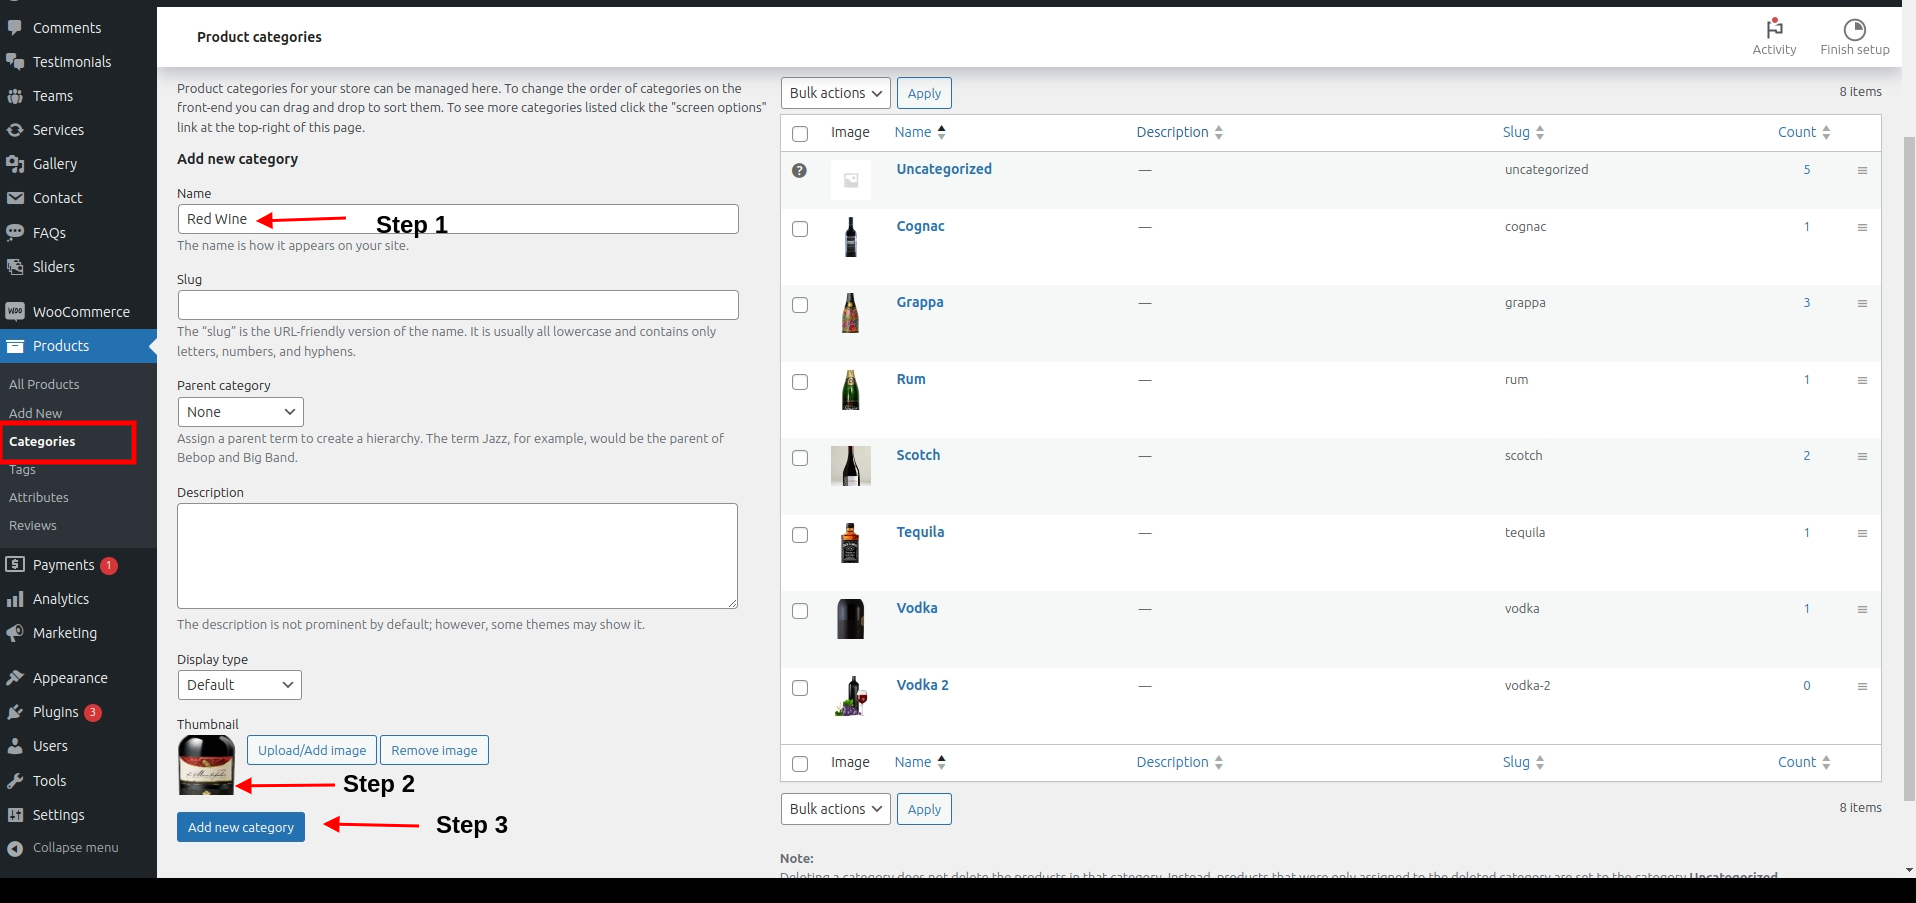Screen dimensions: 1916x903
Task: Open Categories submenu item
Action: [x=42, y=441]
